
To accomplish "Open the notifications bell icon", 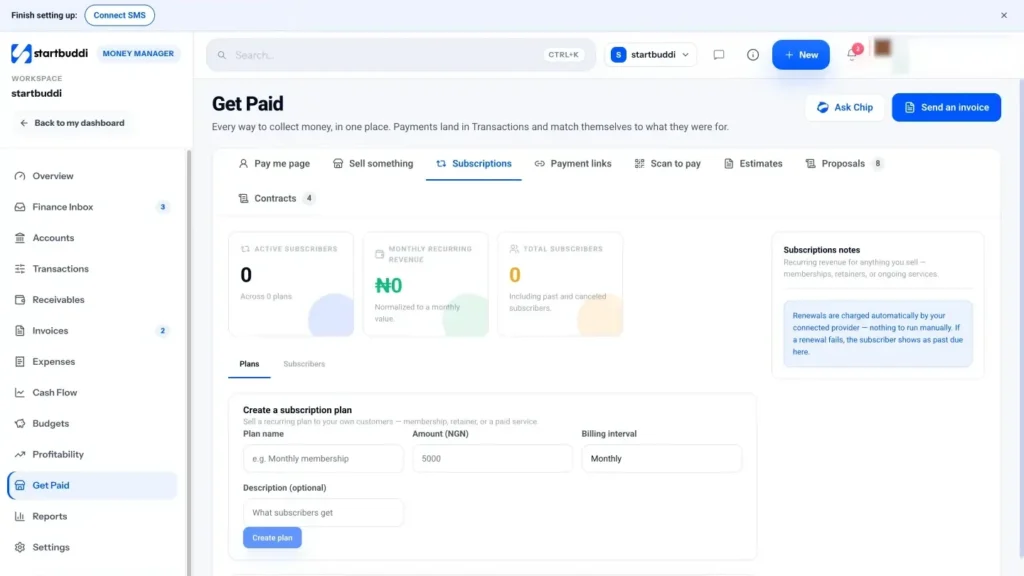I will tap(852, 55).
